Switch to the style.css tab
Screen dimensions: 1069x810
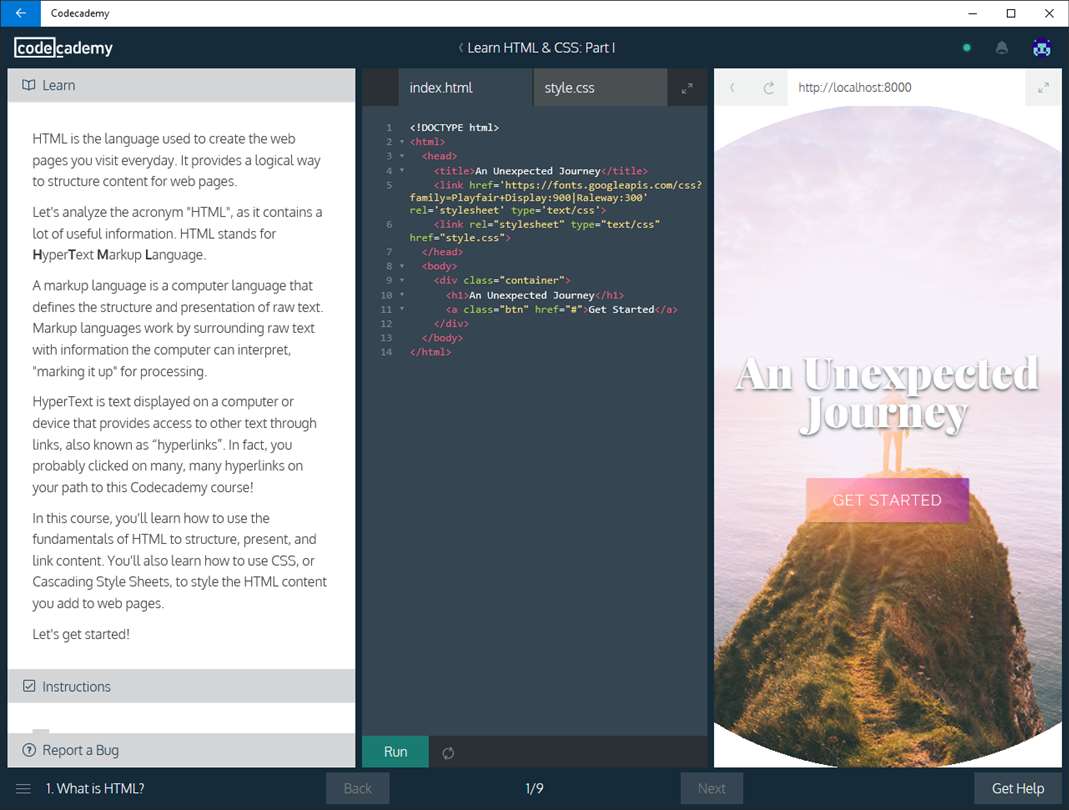pyautogui.click(x=600, y=87)
